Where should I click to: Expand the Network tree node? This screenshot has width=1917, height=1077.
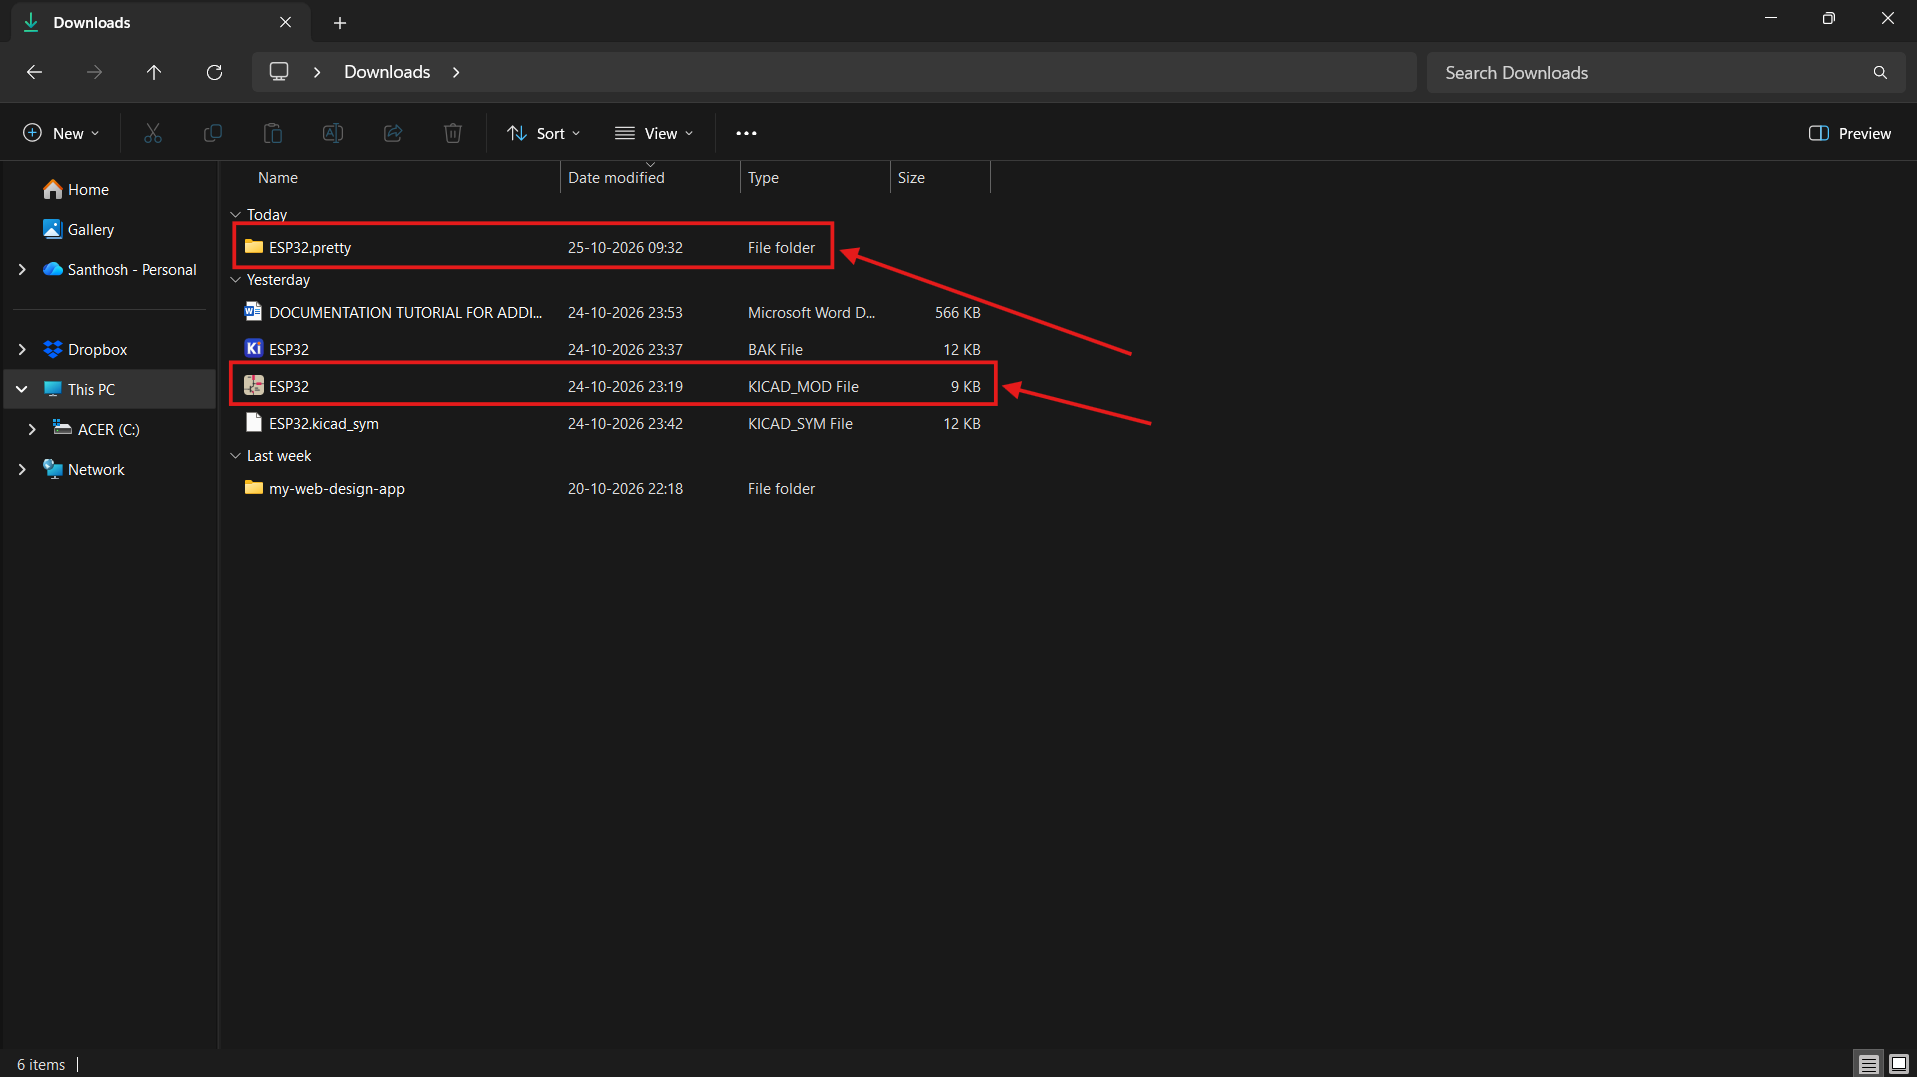[x=22, y=469]
